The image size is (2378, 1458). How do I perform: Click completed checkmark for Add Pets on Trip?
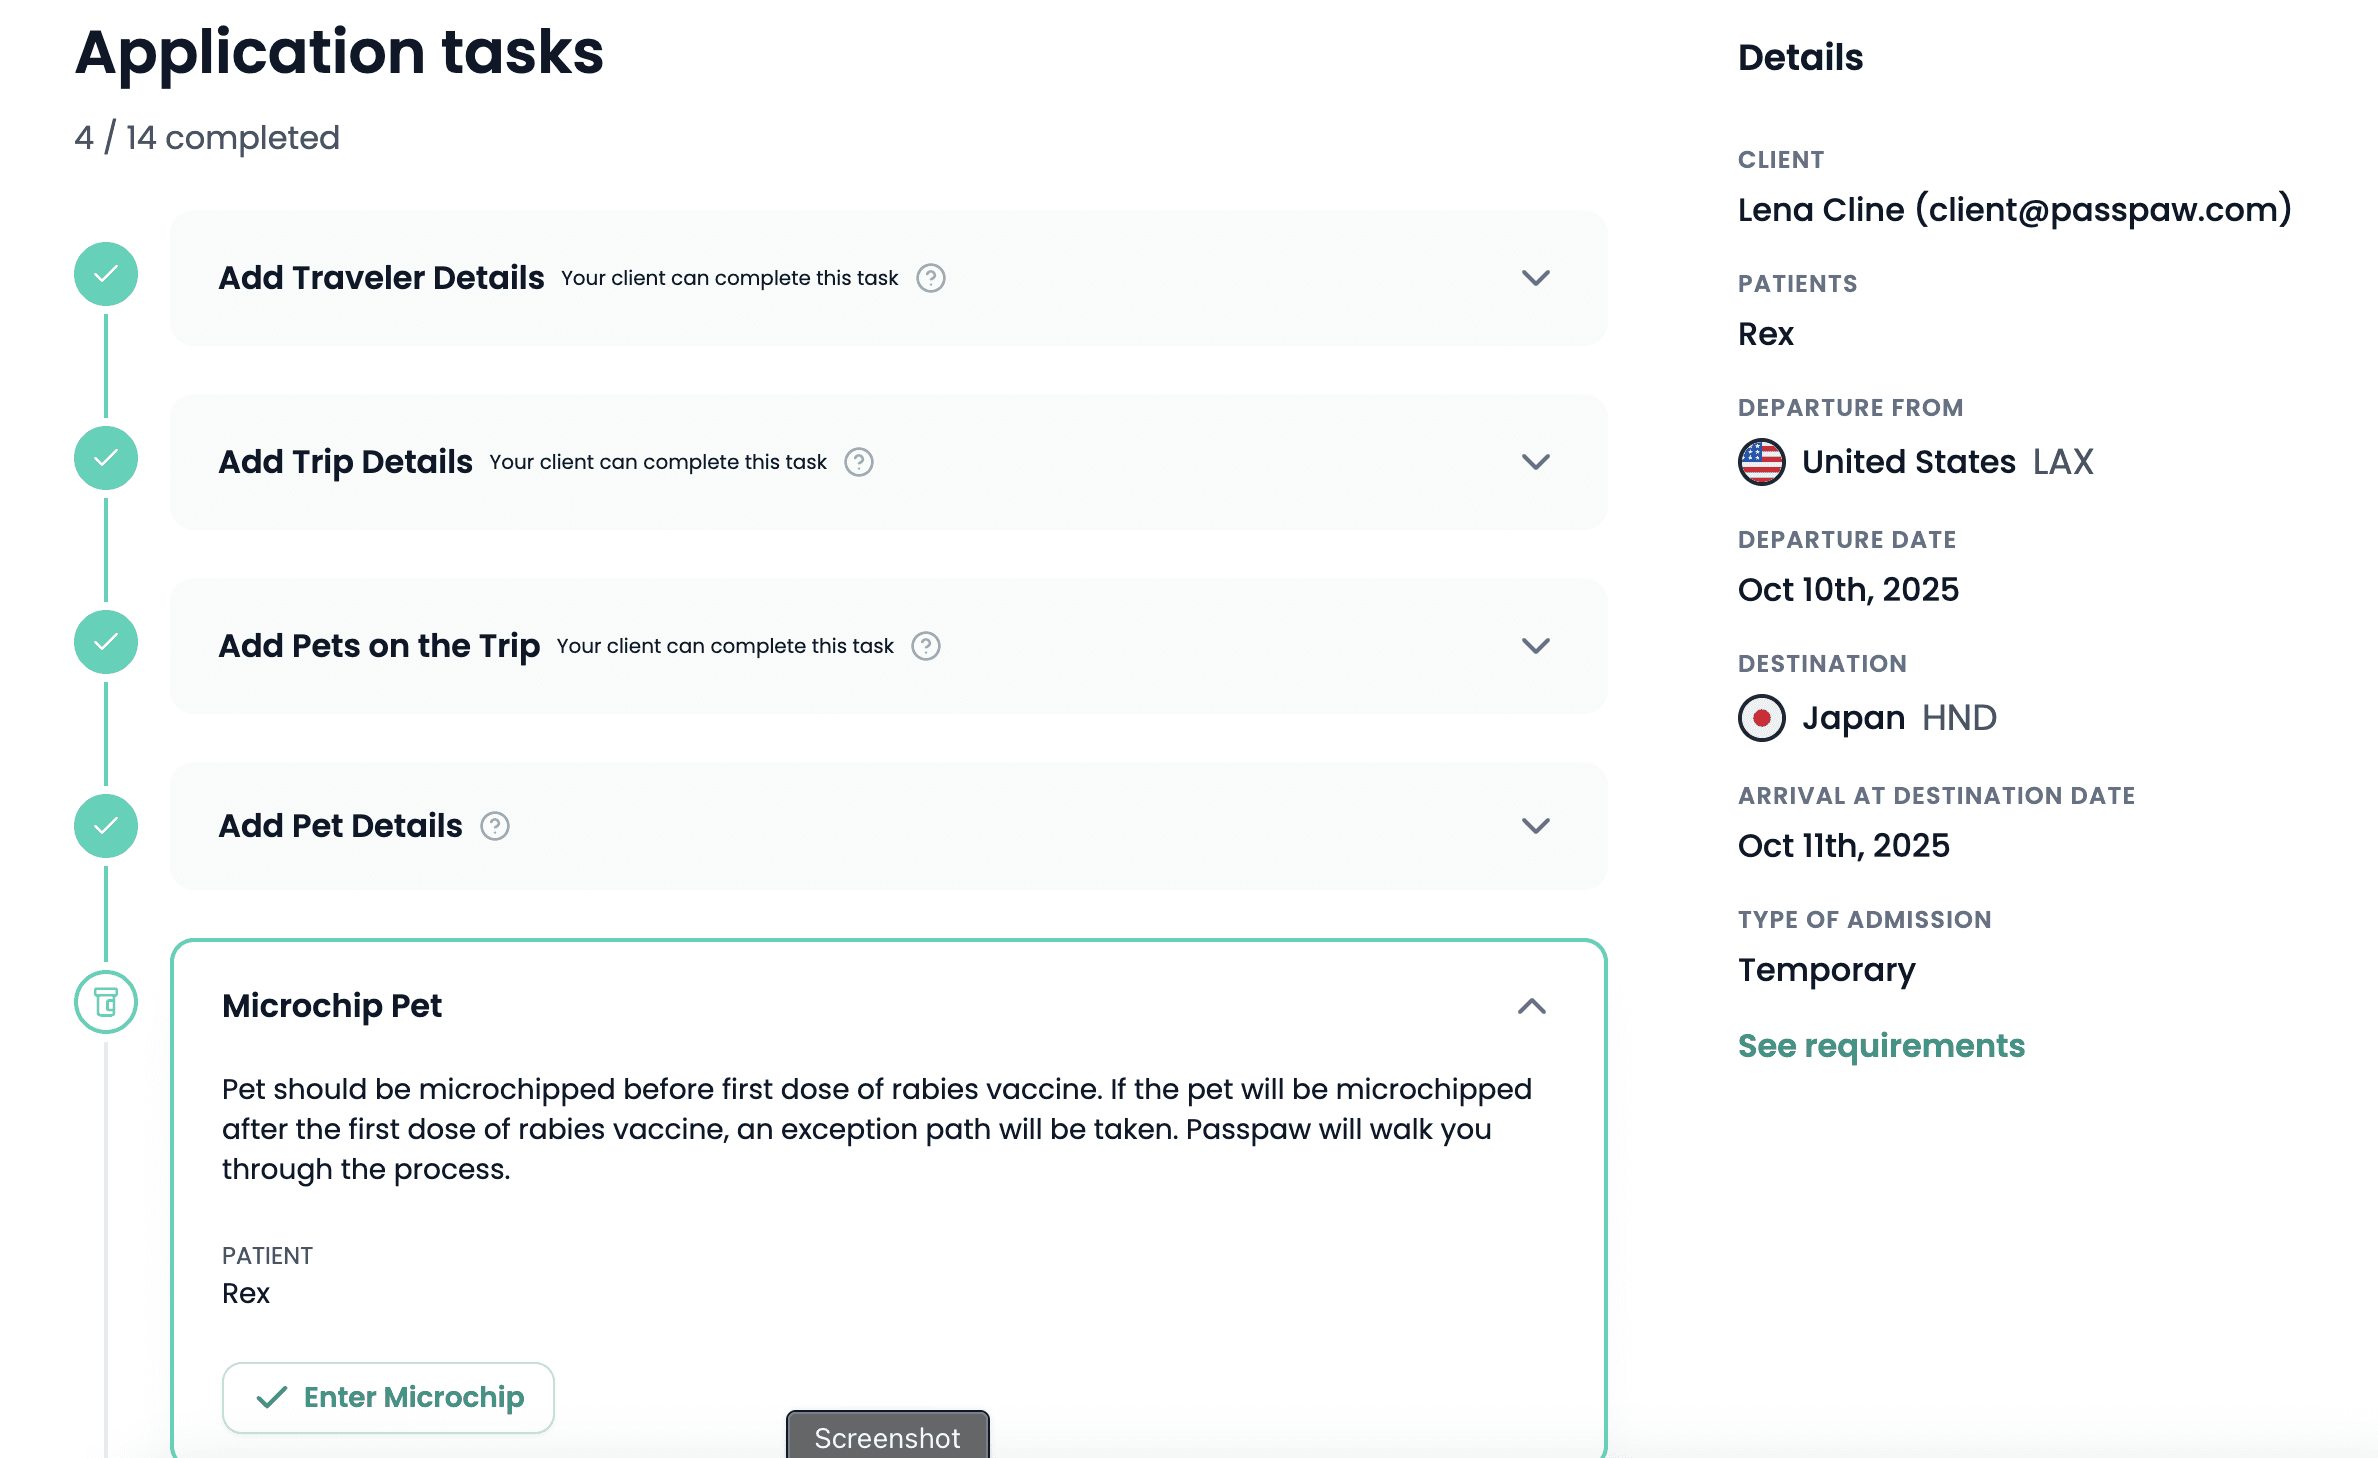pos(106,642)
